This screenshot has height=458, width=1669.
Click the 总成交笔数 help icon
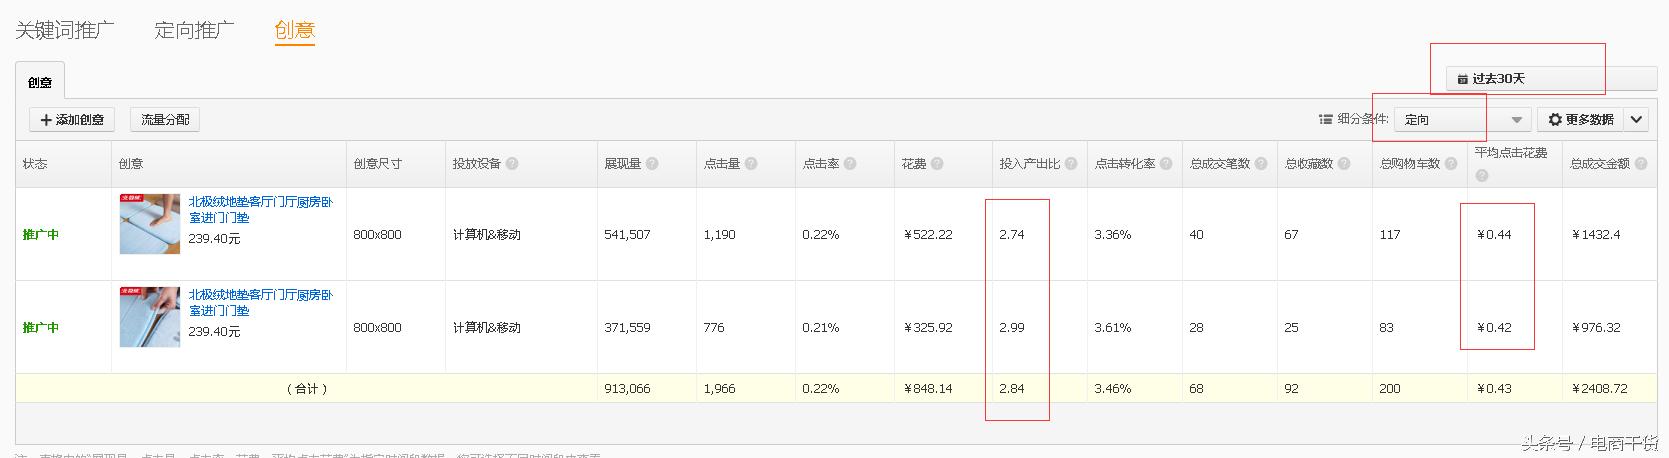pyautogui.click(x=1261, y=164)
